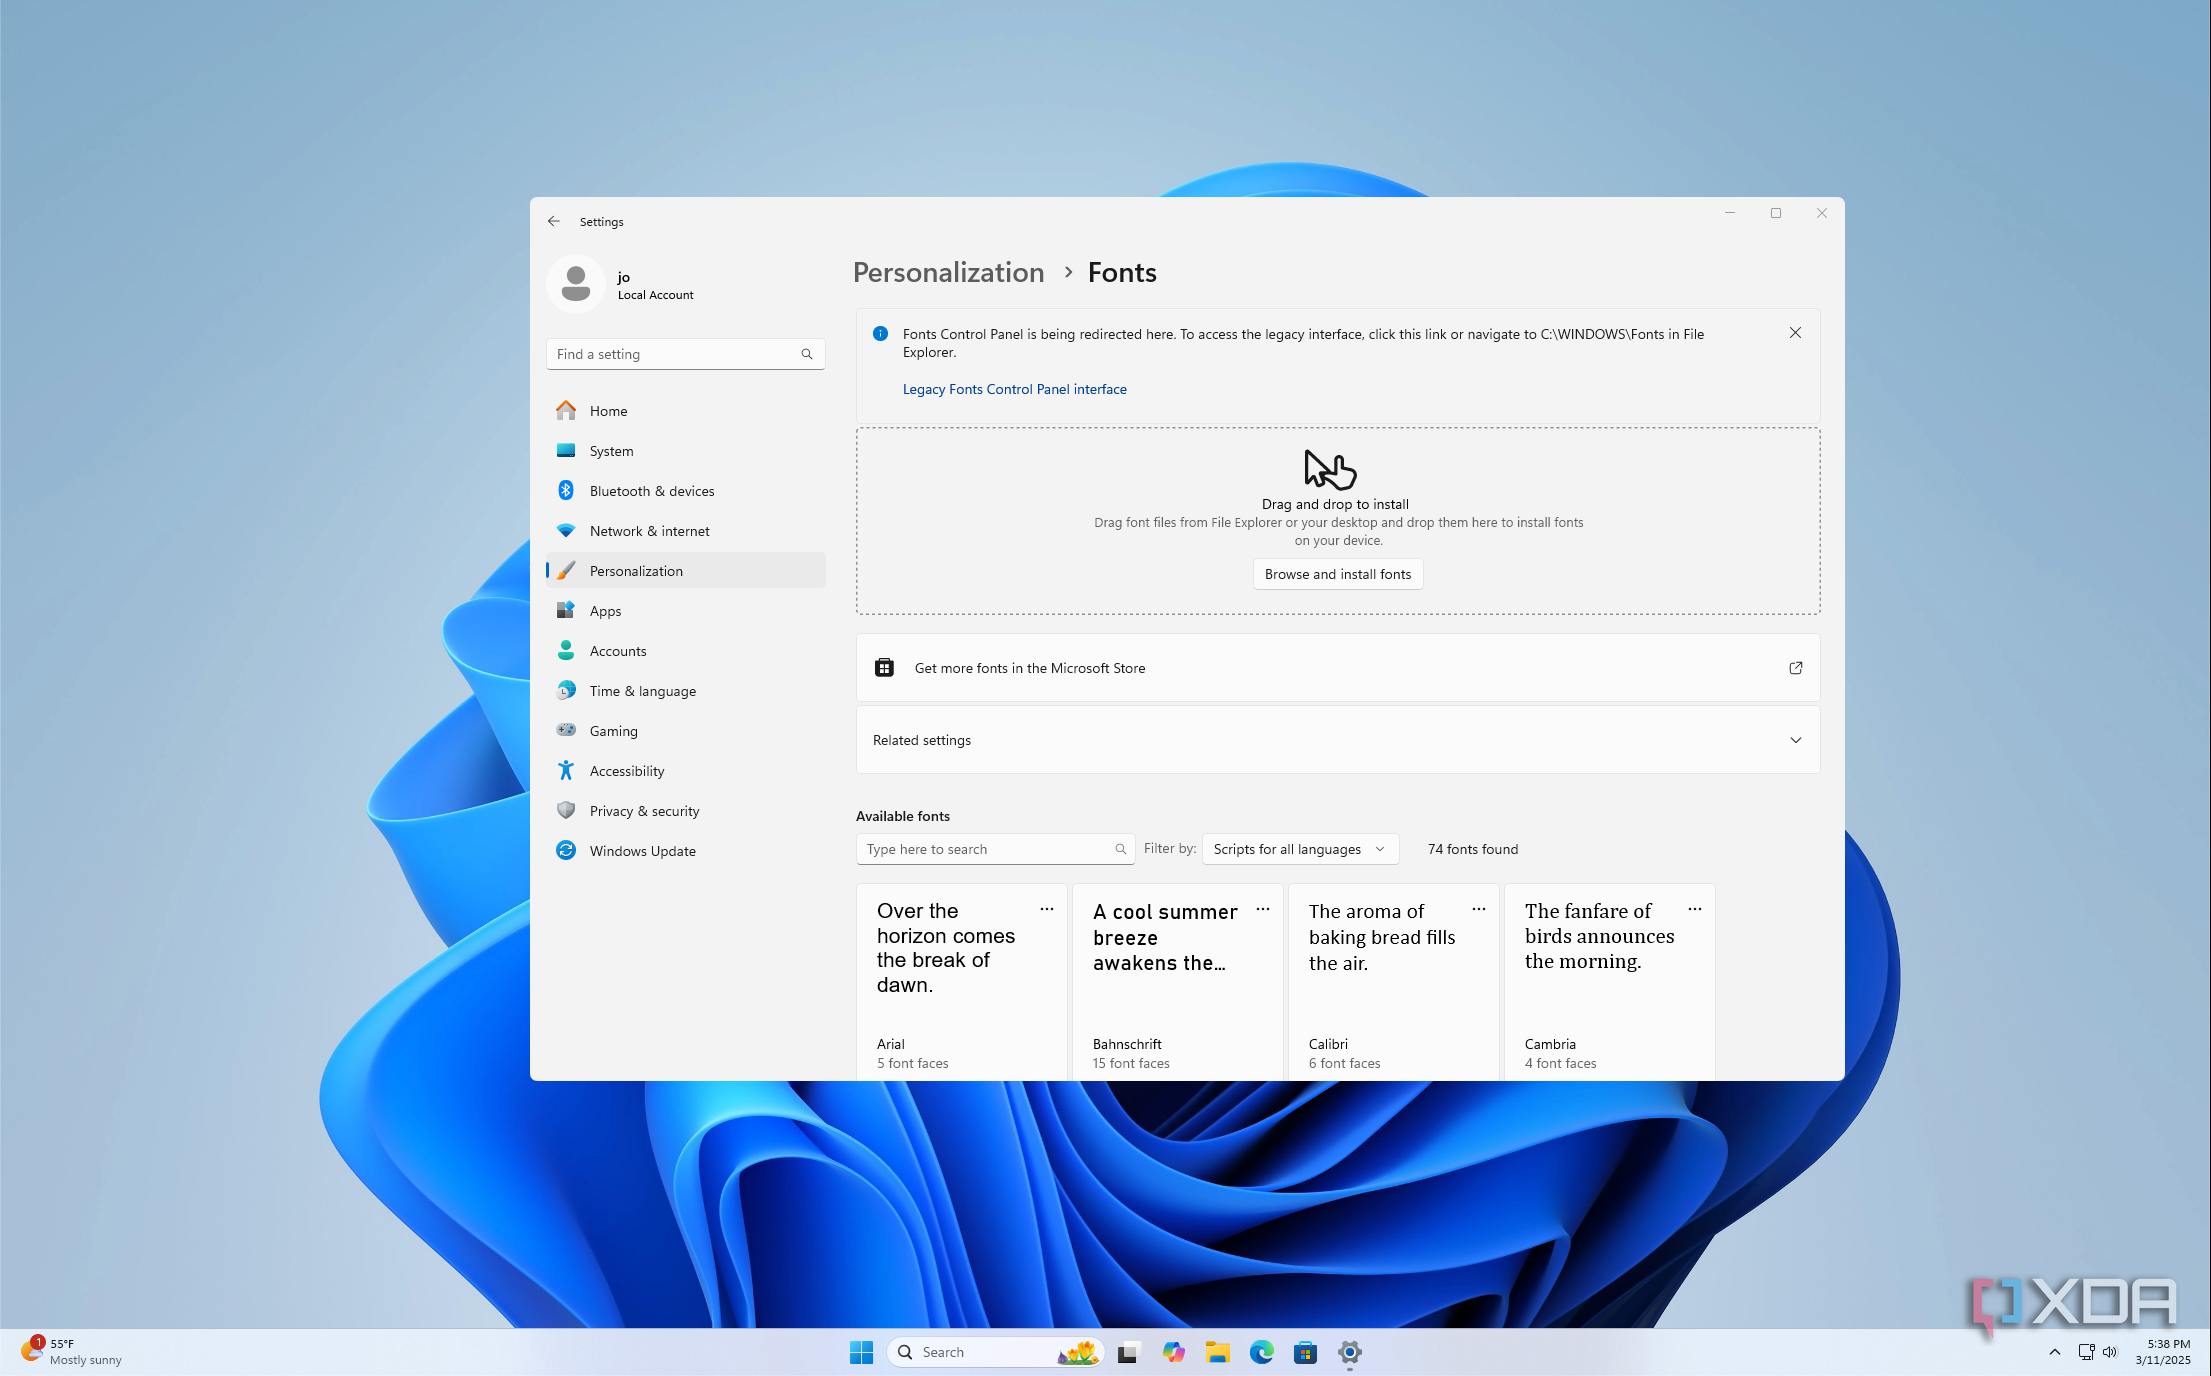Viewport: 2211px width, 1376px height.
Task: Open the Arial font preview card
Action: point(962,982)
